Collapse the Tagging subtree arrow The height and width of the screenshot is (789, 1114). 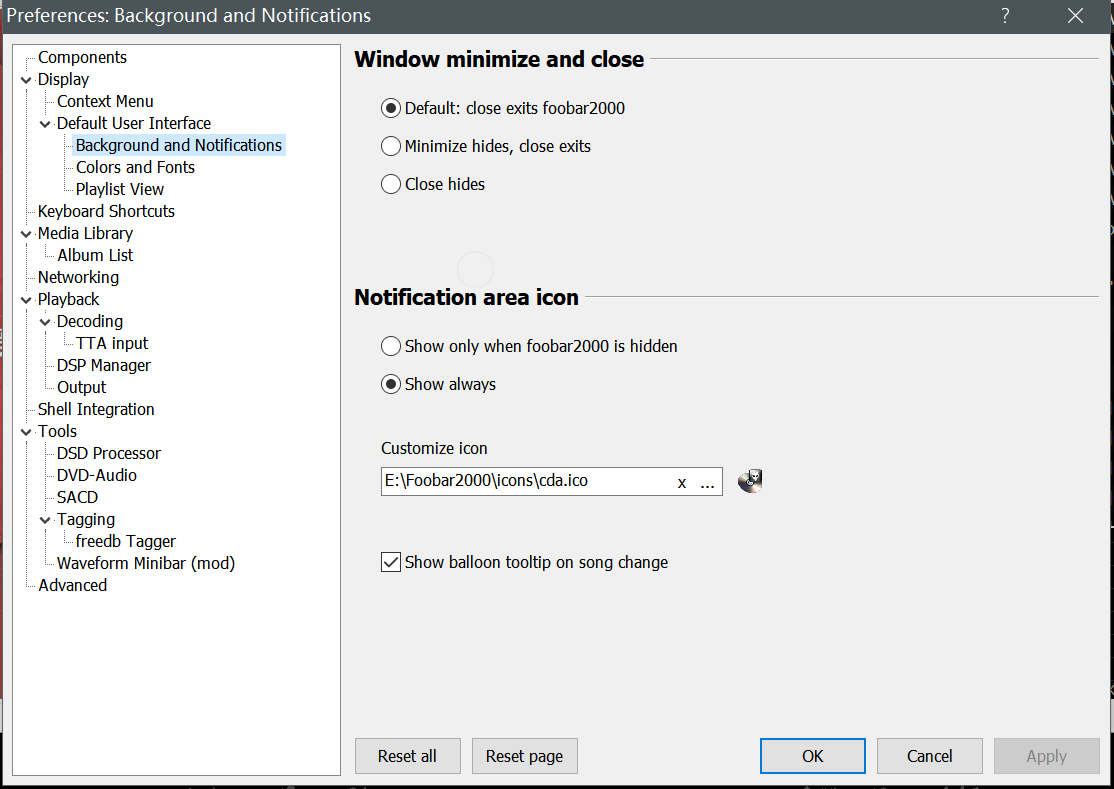(x=45, y=520)
